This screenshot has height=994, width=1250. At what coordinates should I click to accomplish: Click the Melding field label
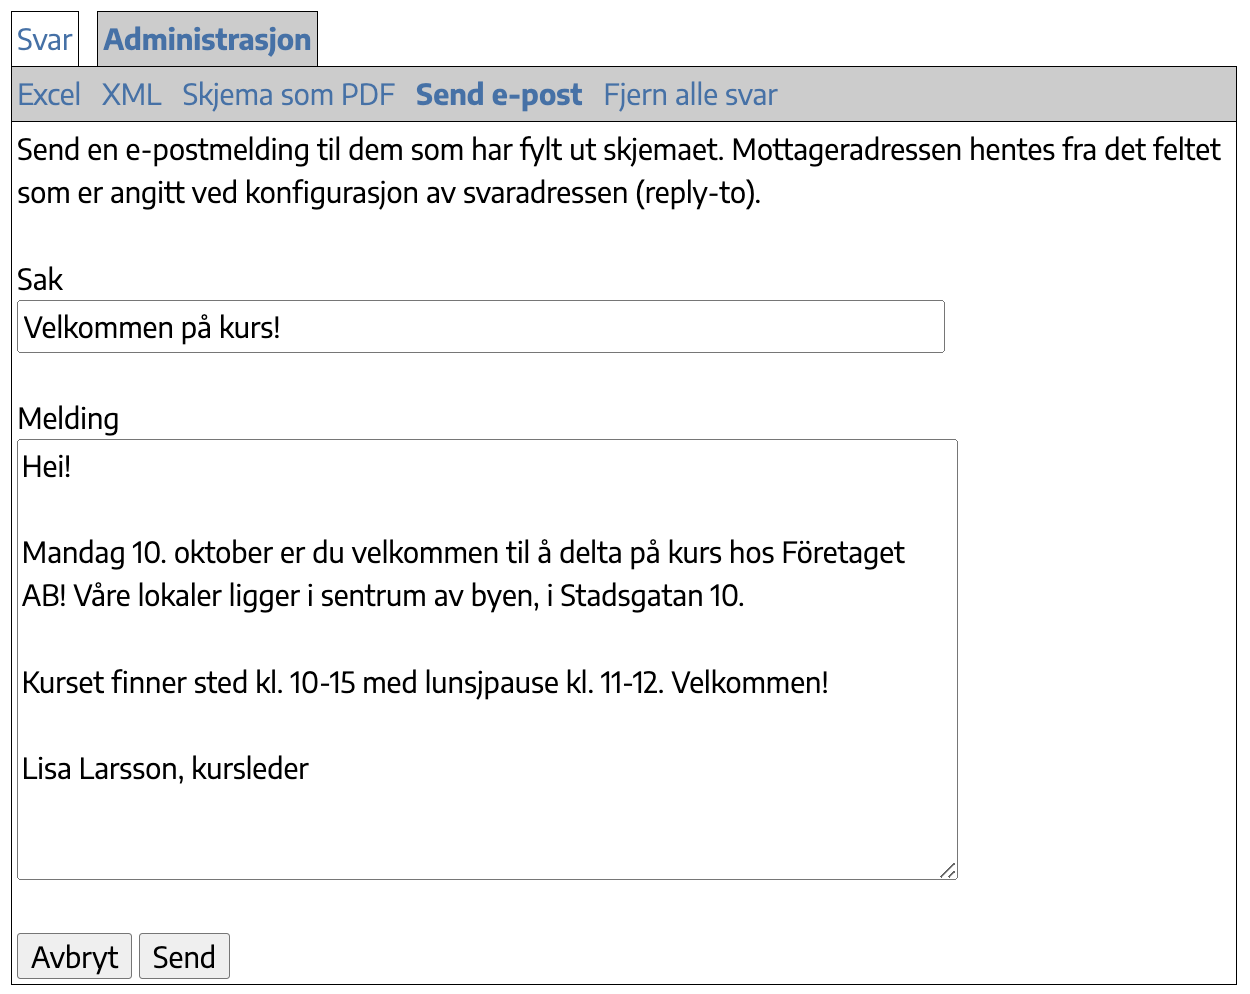68,418
